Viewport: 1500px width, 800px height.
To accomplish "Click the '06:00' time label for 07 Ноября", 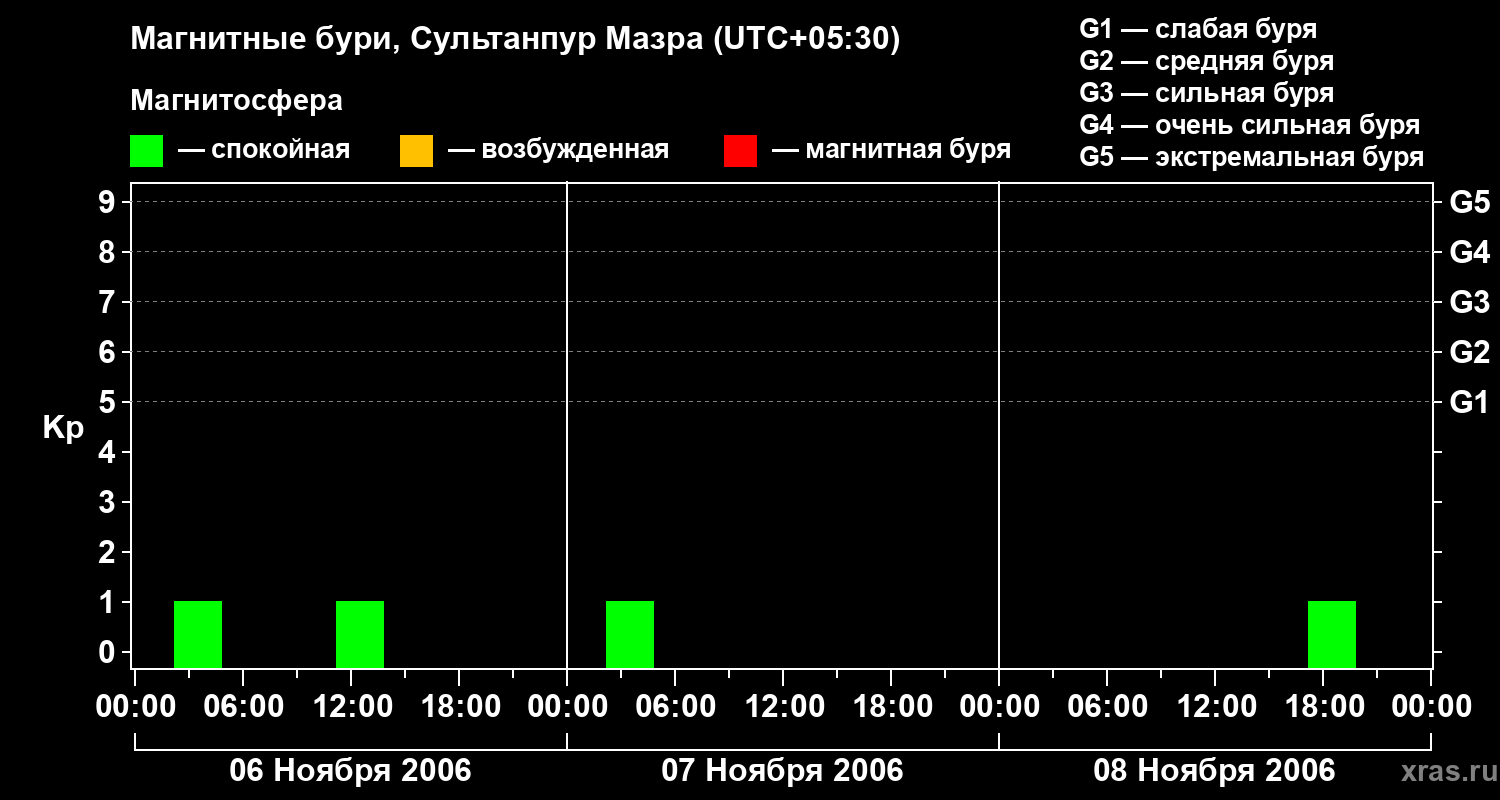I will pos(675,707).
